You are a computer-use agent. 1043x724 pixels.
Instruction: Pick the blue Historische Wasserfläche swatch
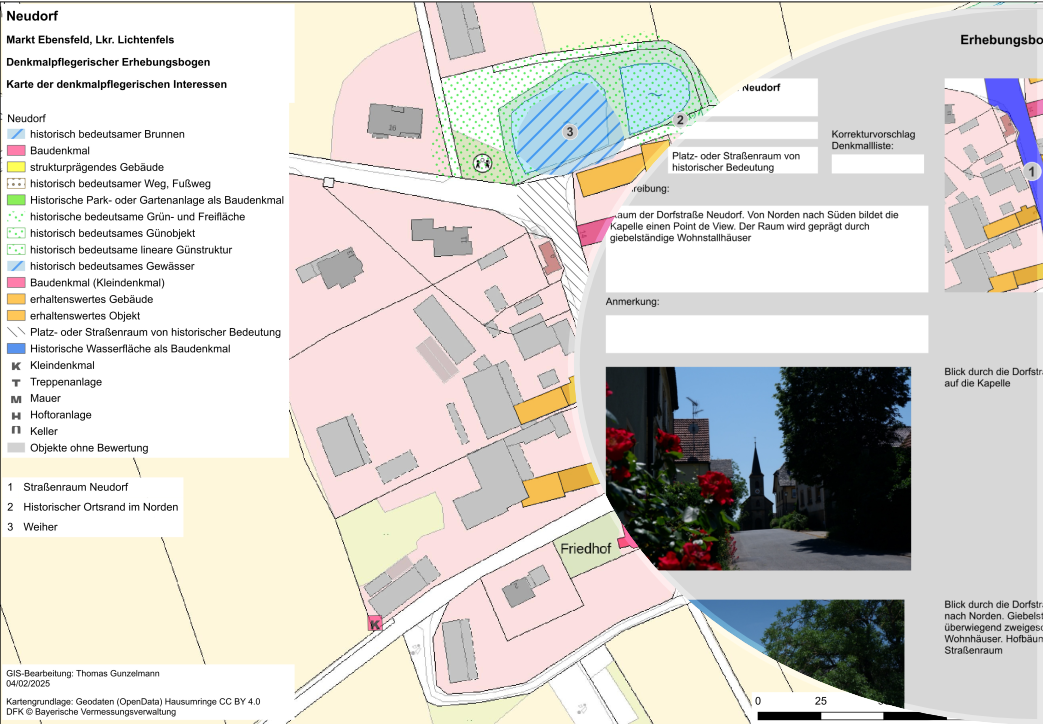(15, 349)
